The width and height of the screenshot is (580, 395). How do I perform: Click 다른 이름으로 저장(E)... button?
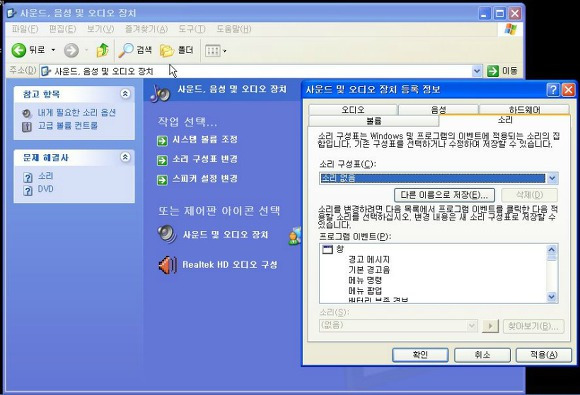click(444, 195)
